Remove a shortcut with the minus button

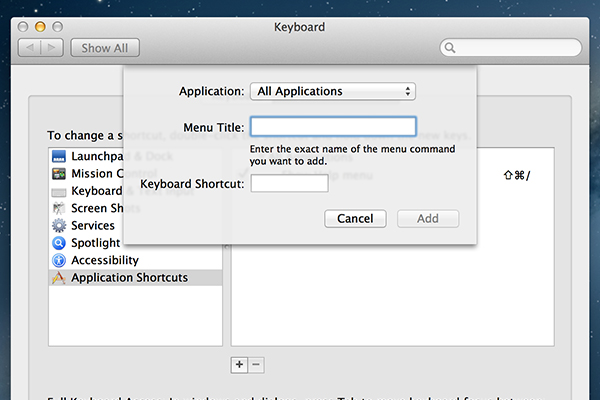[x=256, y=365]
